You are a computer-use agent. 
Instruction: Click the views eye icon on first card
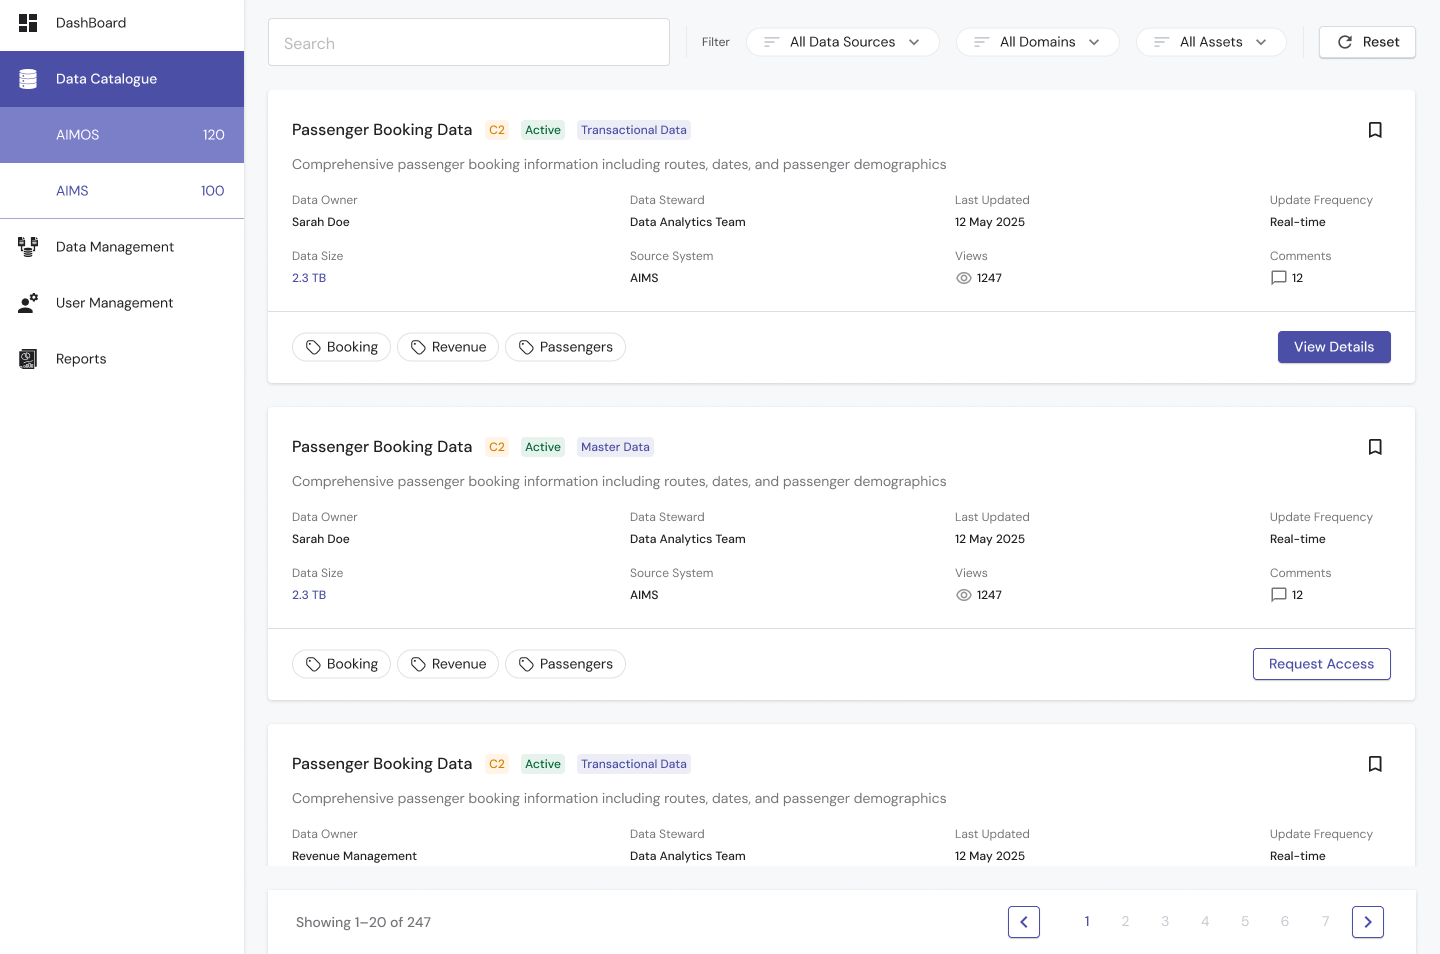pyautogui.click(x=964, y=278)
